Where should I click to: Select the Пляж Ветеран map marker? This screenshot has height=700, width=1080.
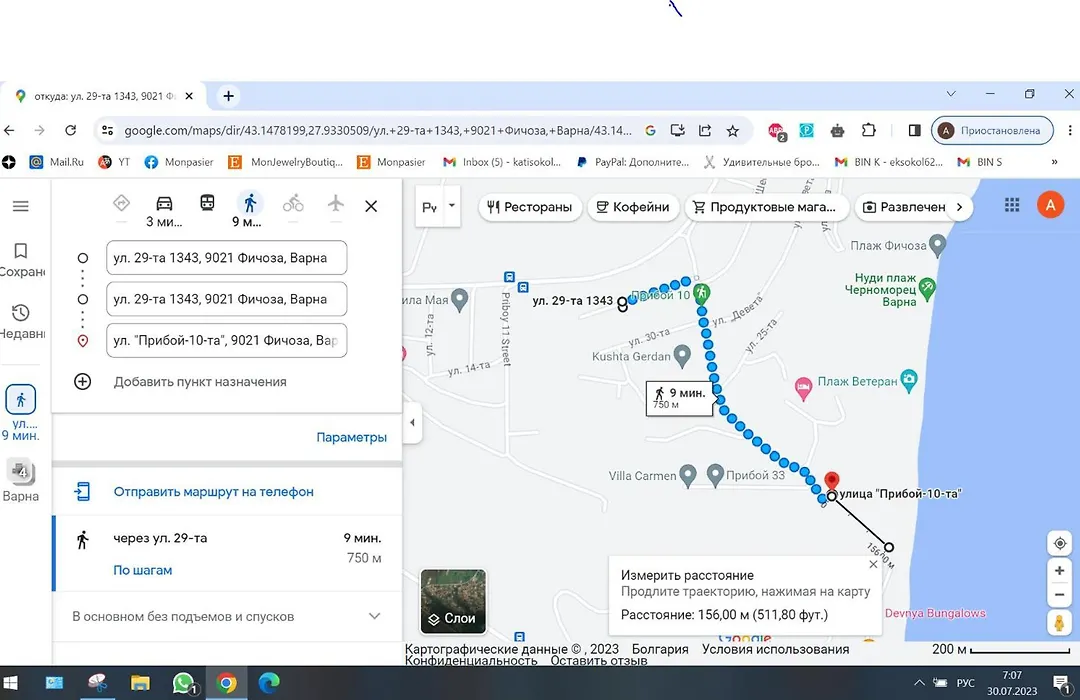click(x=909, y=381)
